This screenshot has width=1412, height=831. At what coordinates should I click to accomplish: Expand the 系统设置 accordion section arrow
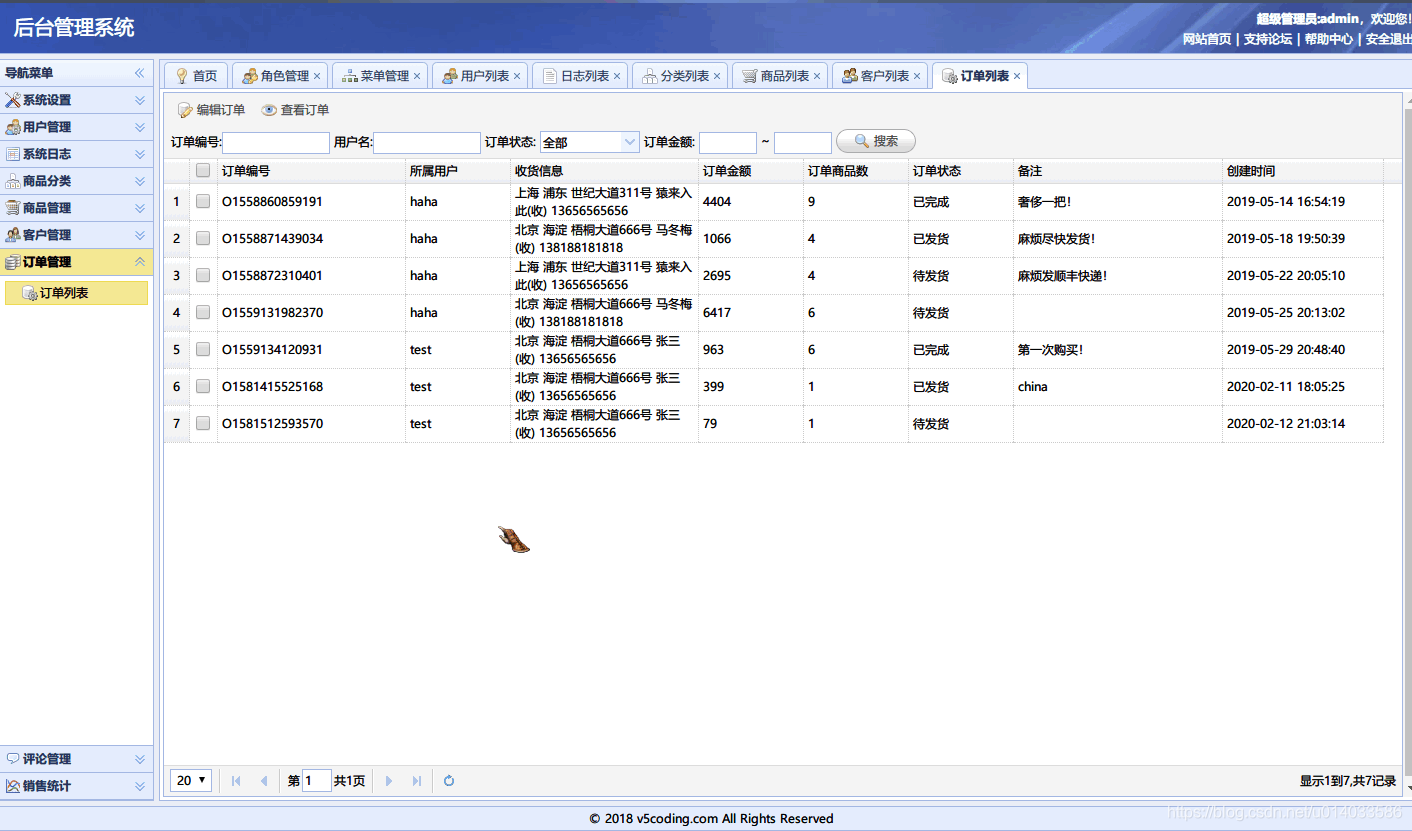pos(140,100)
